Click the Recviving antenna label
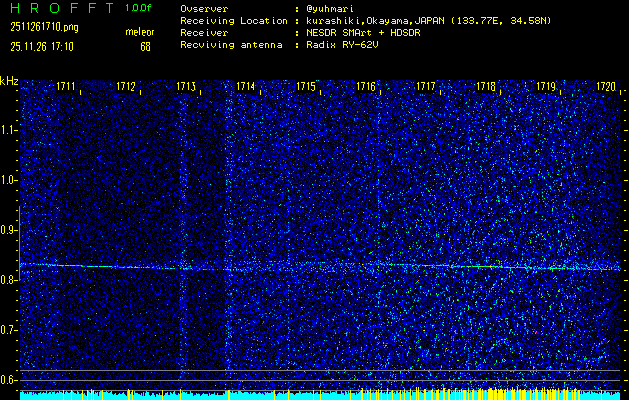Viewport: 629px width, 400px height. (x=231, y=45)
